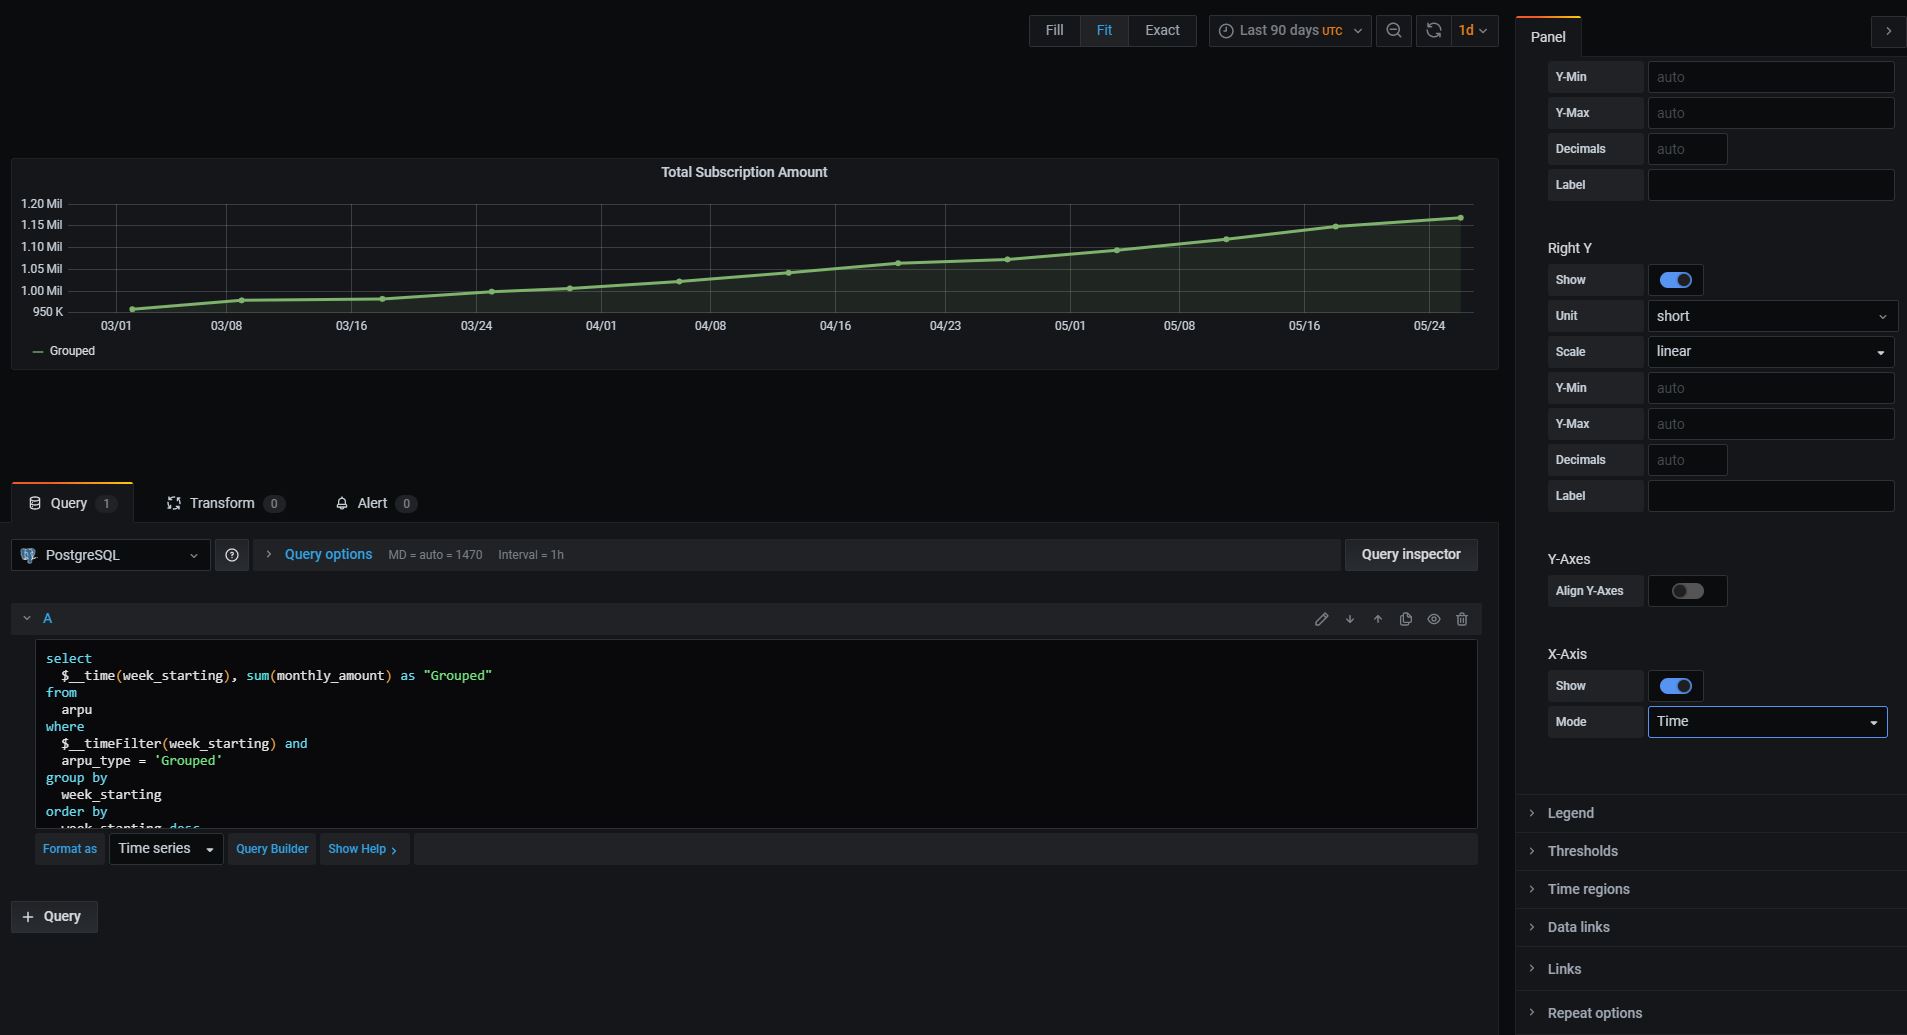The image size is (1907, 1035).
Task: Delete query A with the trash icon
Action: 1461,618
